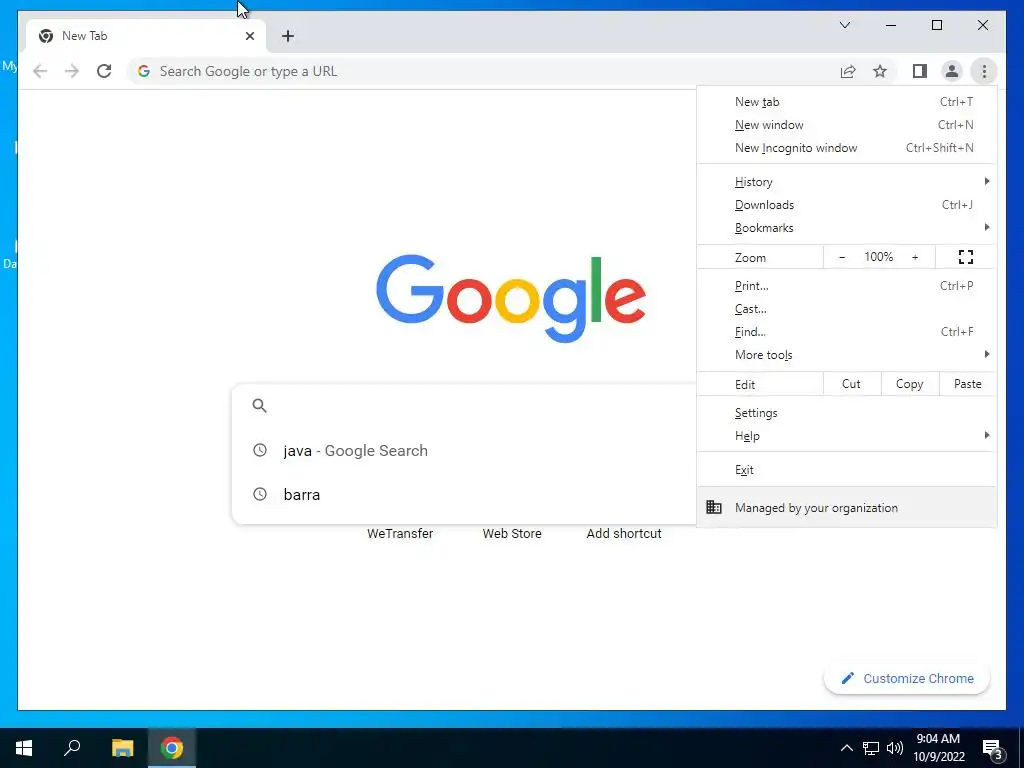1024x768 pixels.
Task: Choose Cast from the menu
Action: [x=847, y=308]
